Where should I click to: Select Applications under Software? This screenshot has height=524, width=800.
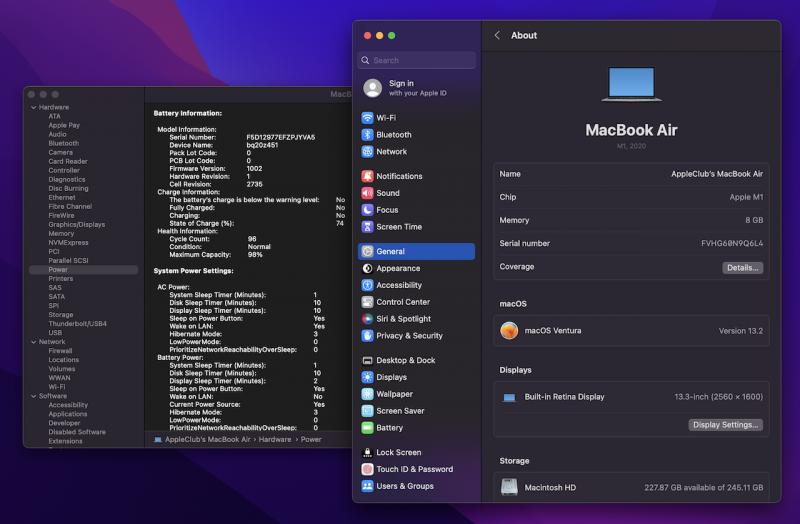pyautogui.click(x=68, y=414)
